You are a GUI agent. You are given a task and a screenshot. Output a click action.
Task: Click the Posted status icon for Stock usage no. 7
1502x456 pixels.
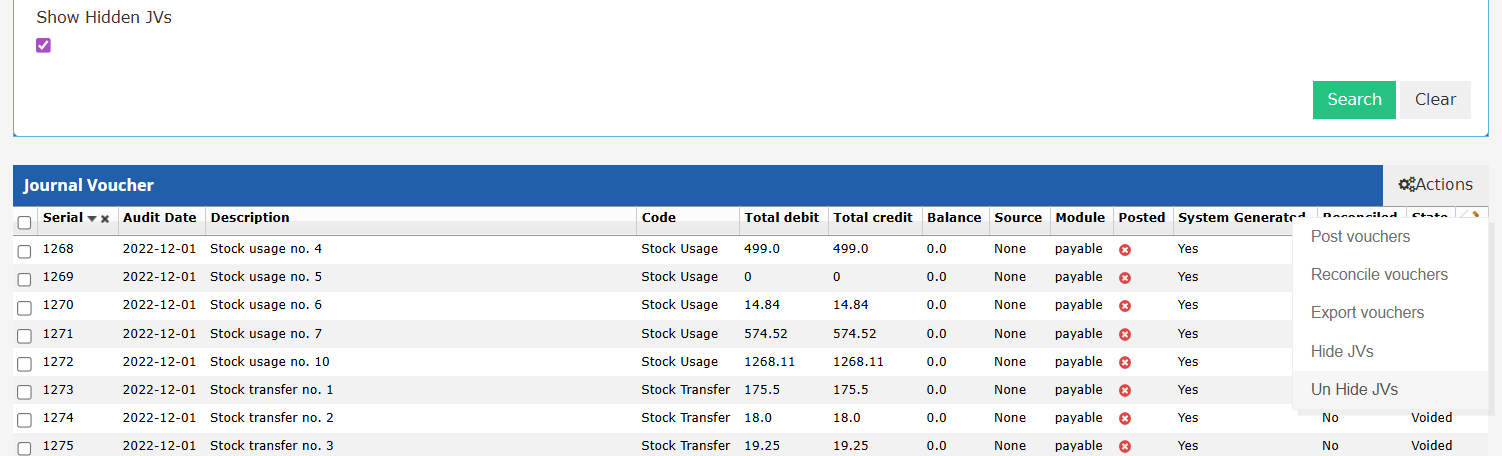pos(1125,334)
